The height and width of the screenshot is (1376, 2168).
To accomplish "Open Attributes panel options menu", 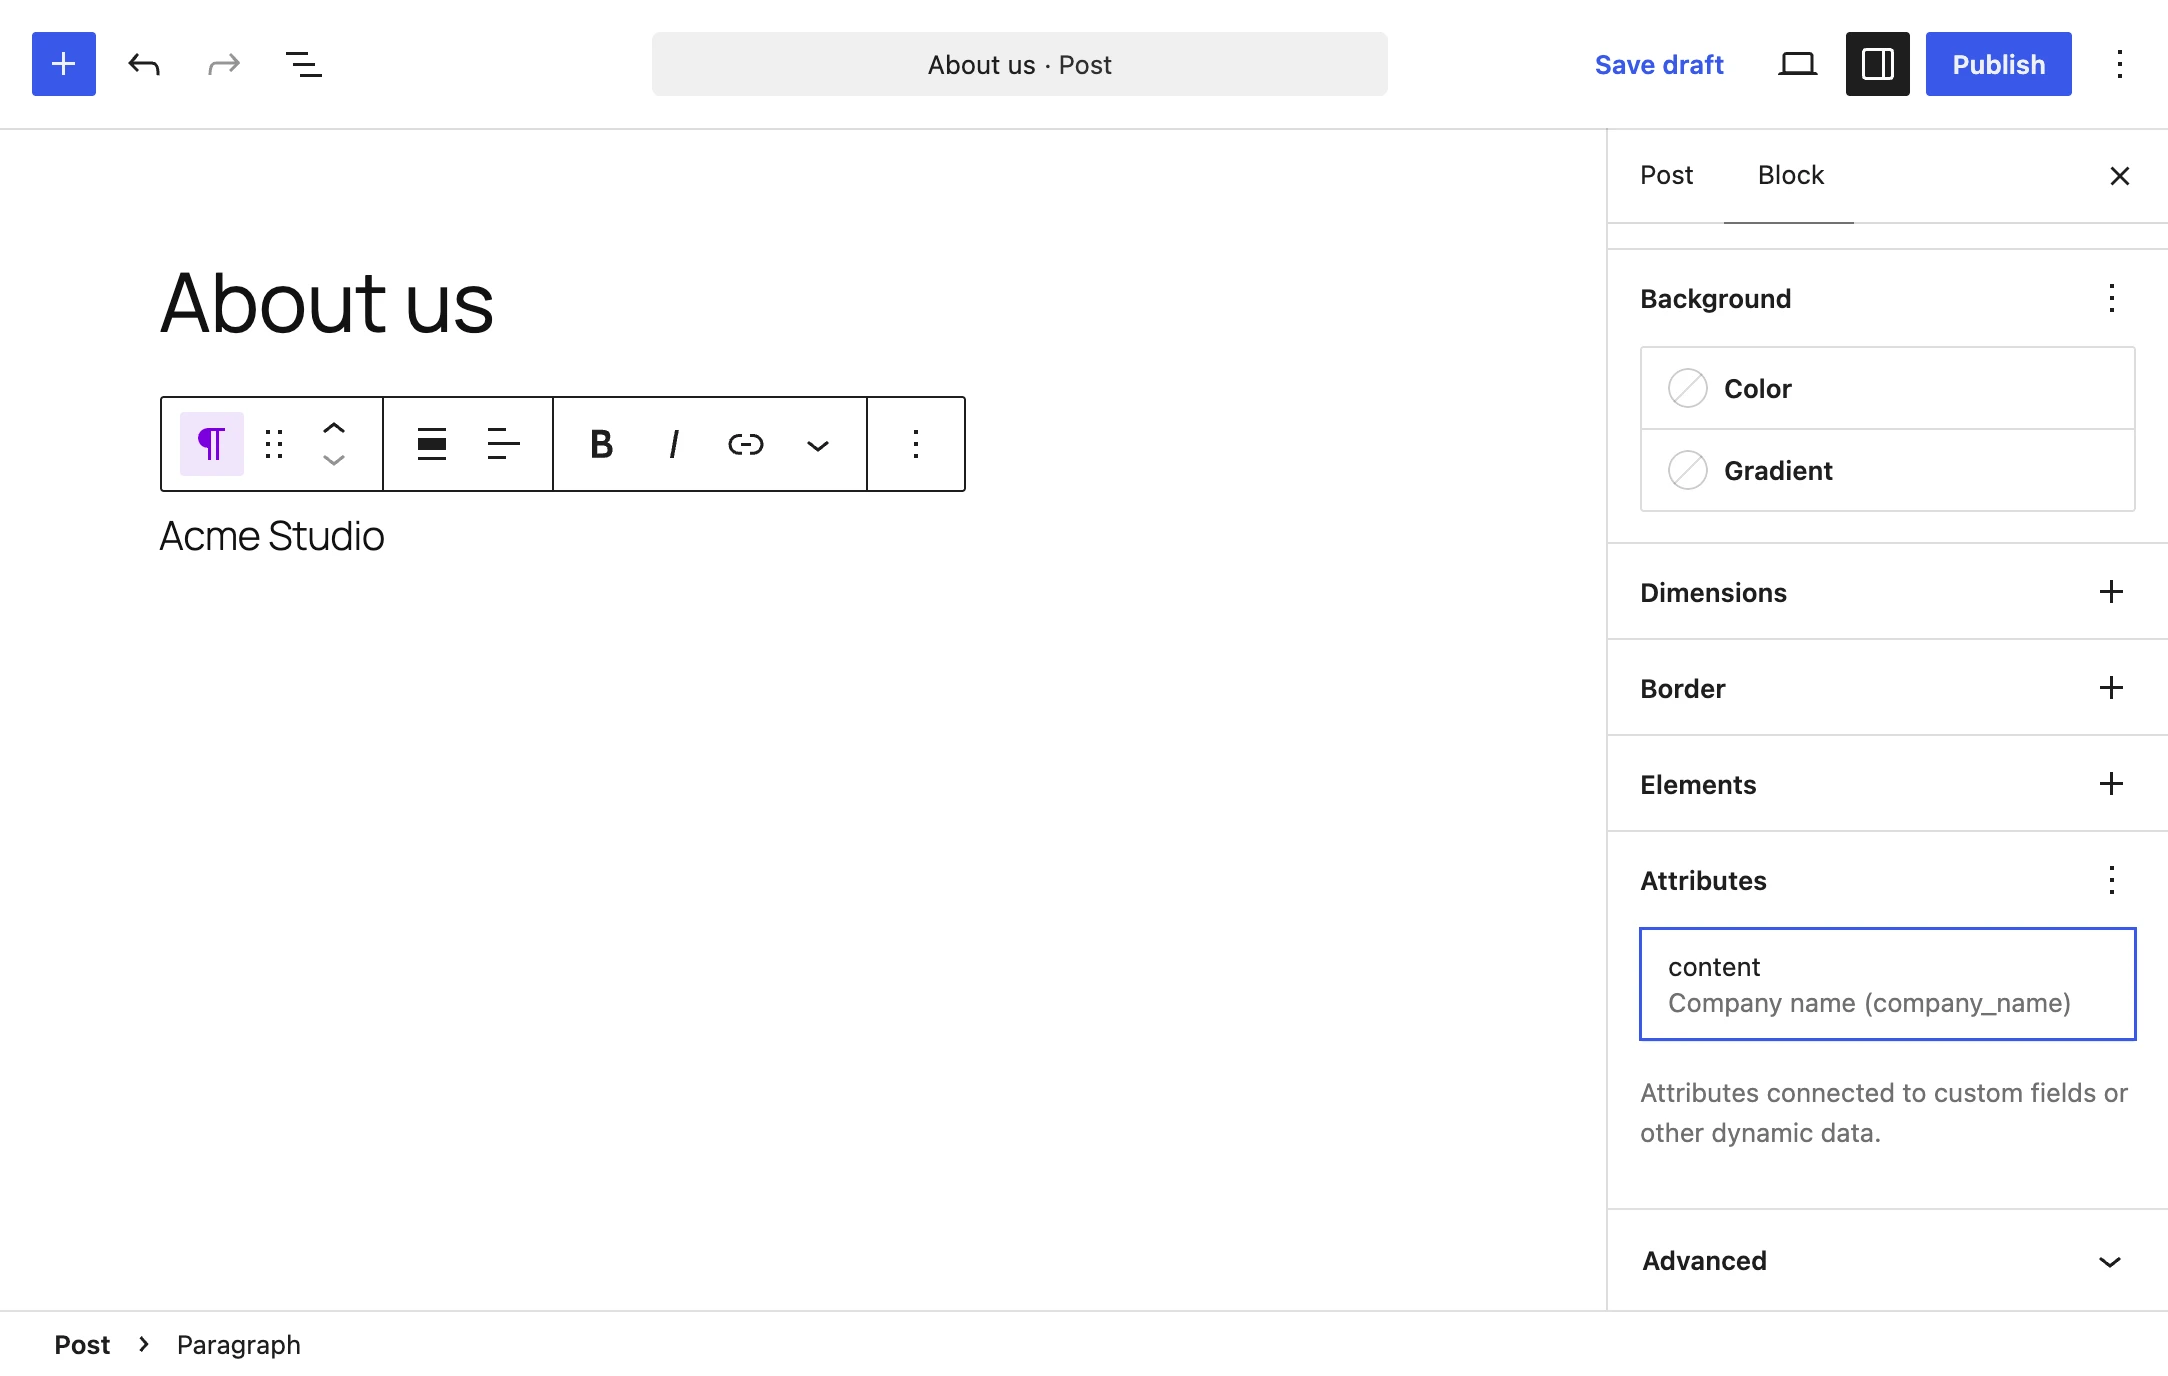I will tap(2112, 880).
